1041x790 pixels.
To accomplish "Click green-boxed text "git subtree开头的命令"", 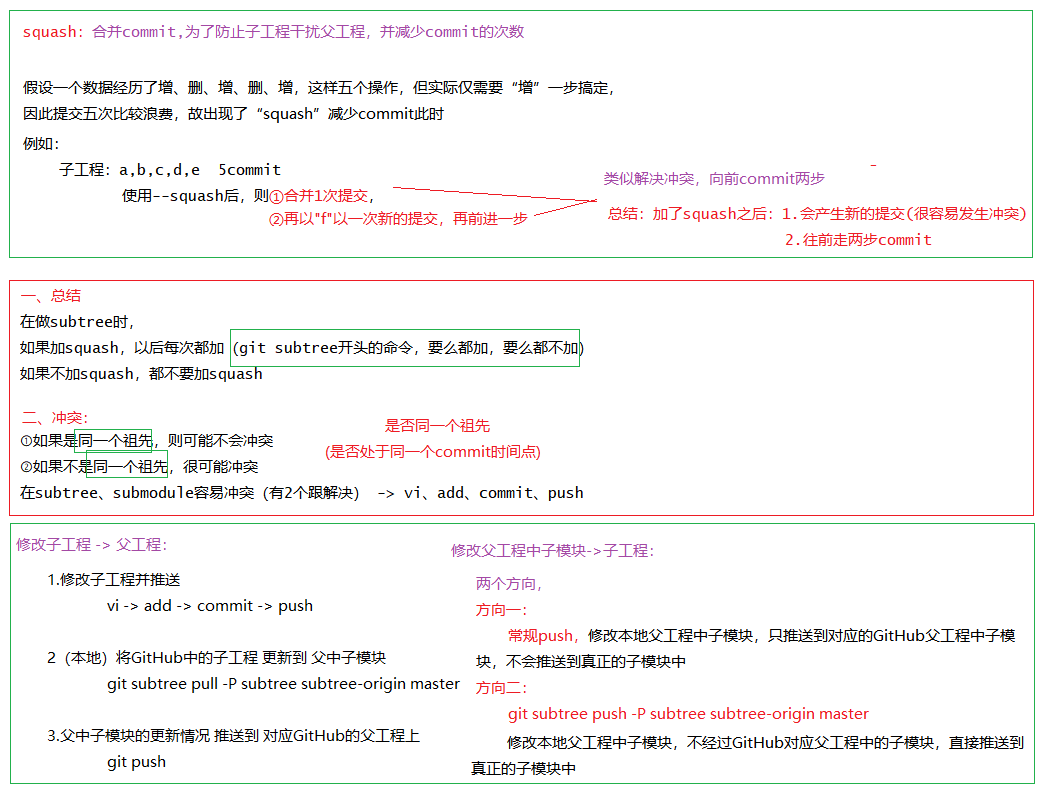I will tap(328, 348).
